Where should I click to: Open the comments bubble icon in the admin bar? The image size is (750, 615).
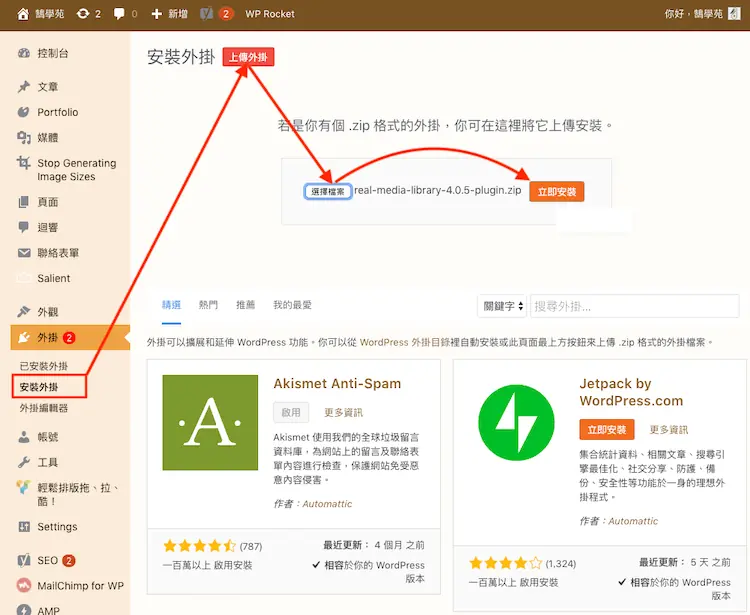point(119,14)
